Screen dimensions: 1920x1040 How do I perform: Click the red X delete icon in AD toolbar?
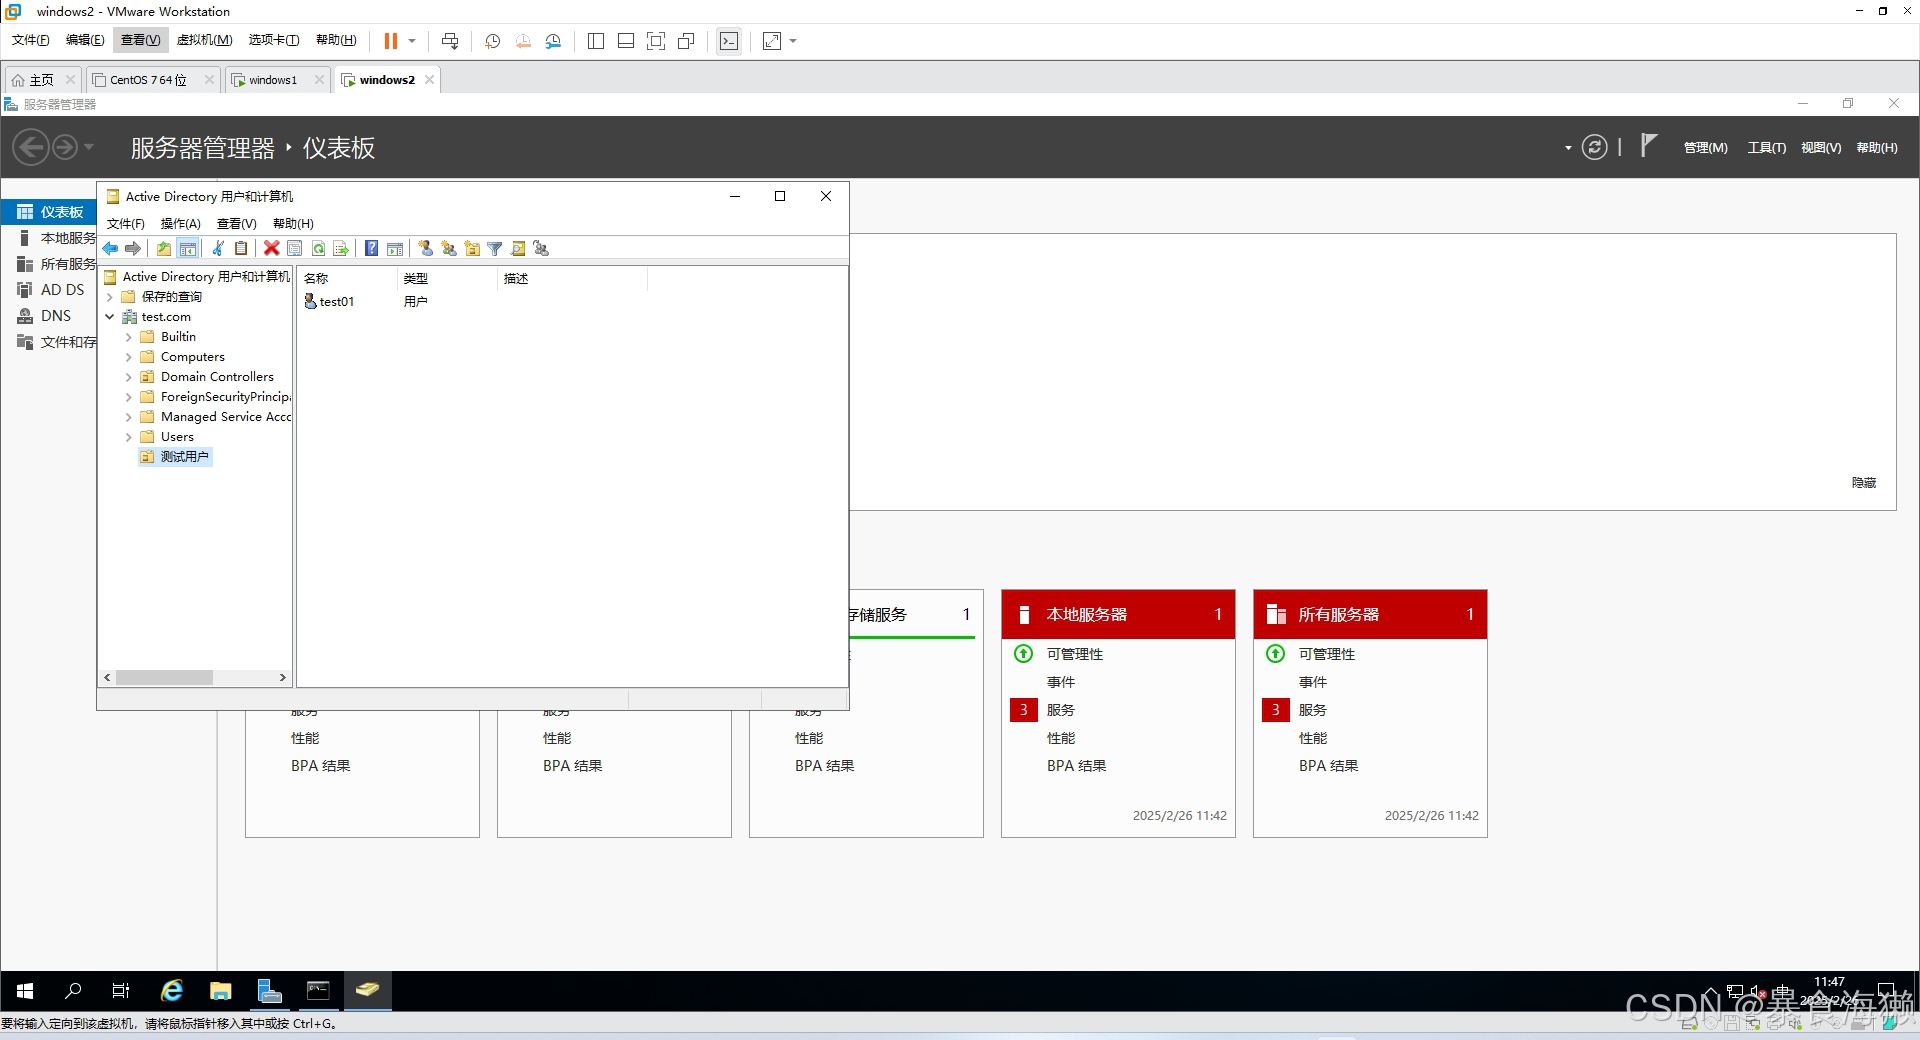pos(271,248)
